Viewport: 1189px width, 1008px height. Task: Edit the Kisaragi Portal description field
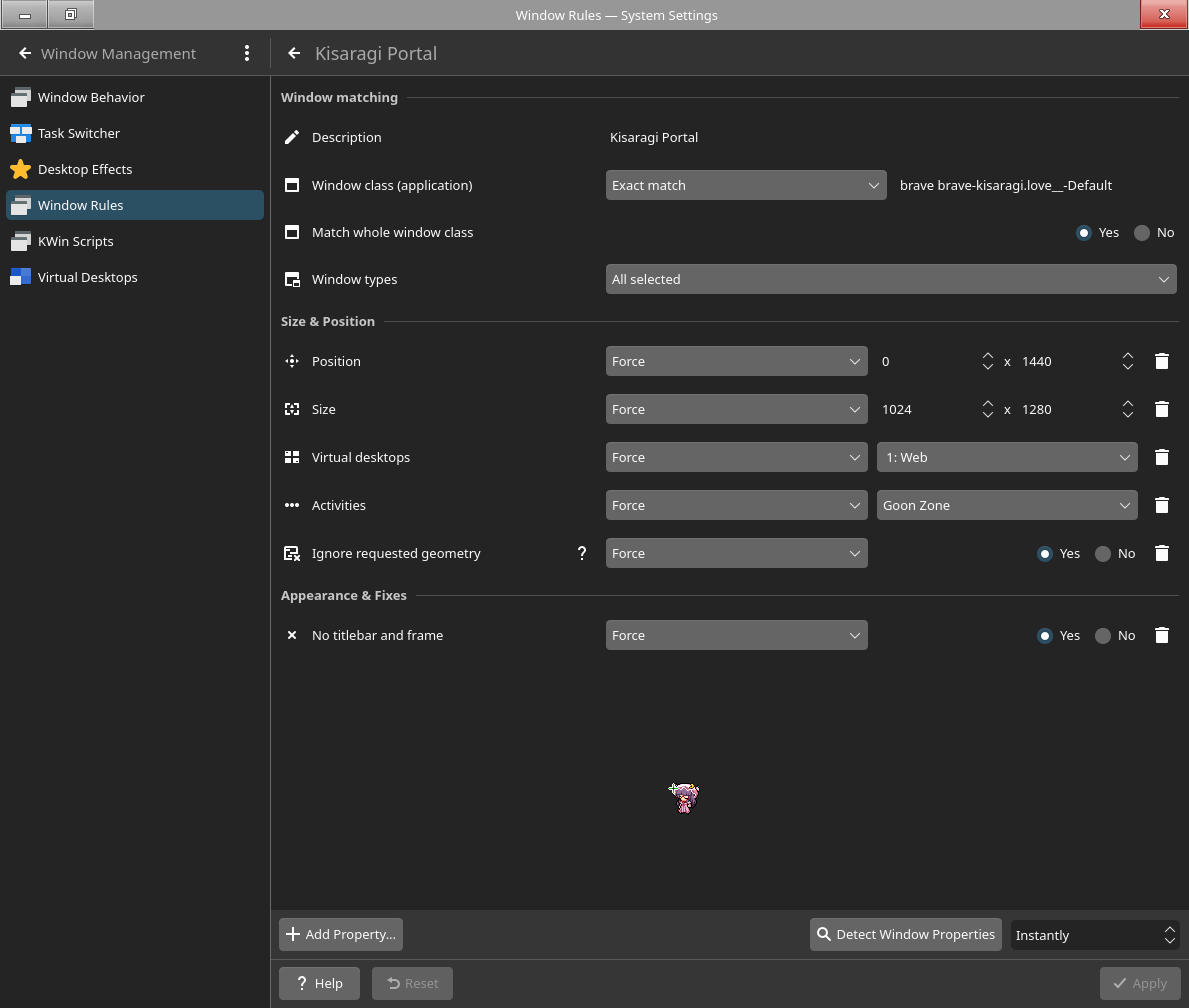point(891,137)
